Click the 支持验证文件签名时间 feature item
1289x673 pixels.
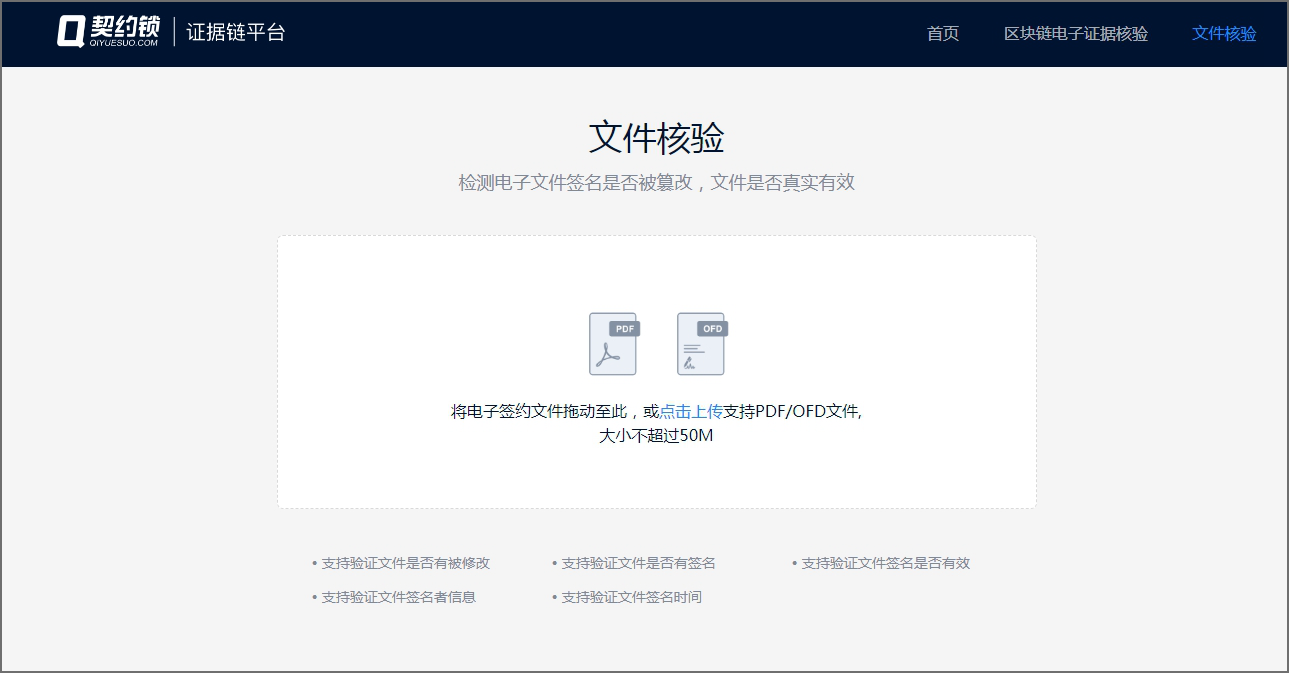pos(631,597)
